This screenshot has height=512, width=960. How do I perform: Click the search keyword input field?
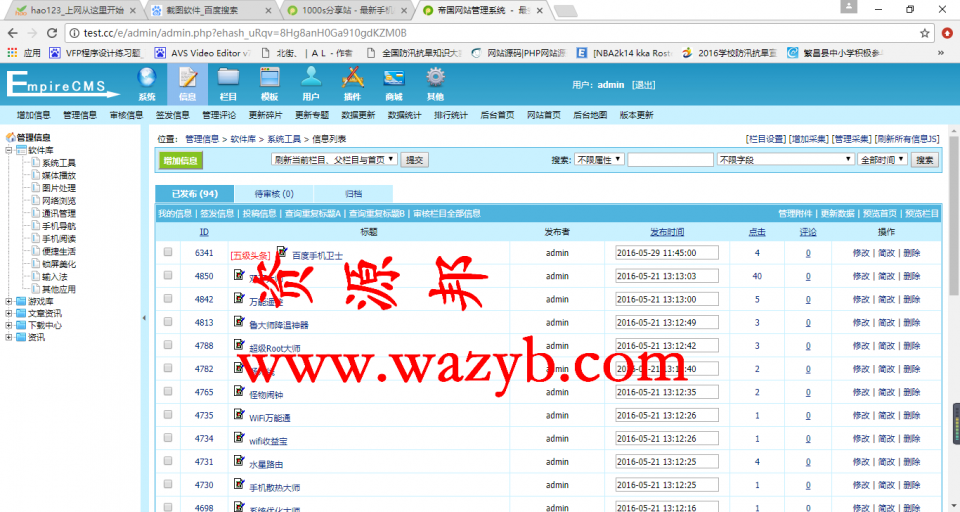[670, 159]
